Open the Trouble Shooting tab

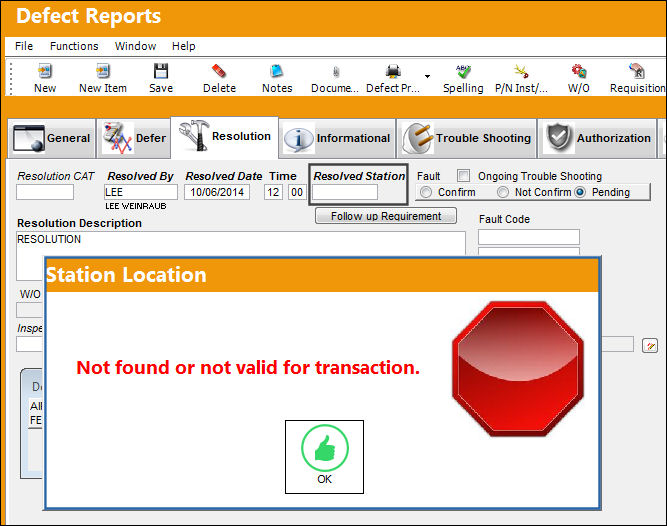pyautogui.click(x=467, y=138)
